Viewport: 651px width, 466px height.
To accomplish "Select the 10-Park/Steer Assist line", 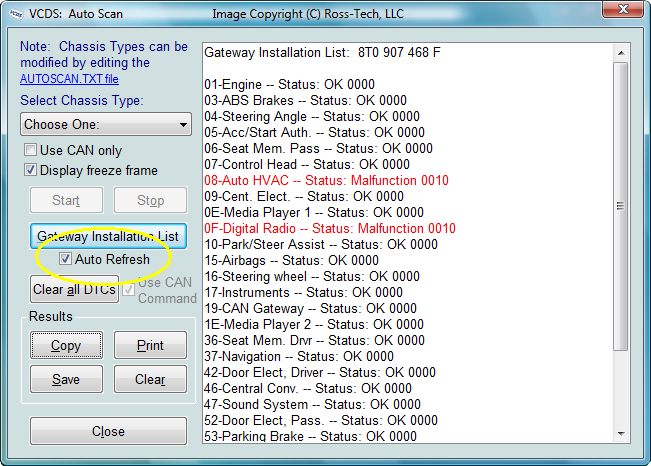I will point(321,245).
